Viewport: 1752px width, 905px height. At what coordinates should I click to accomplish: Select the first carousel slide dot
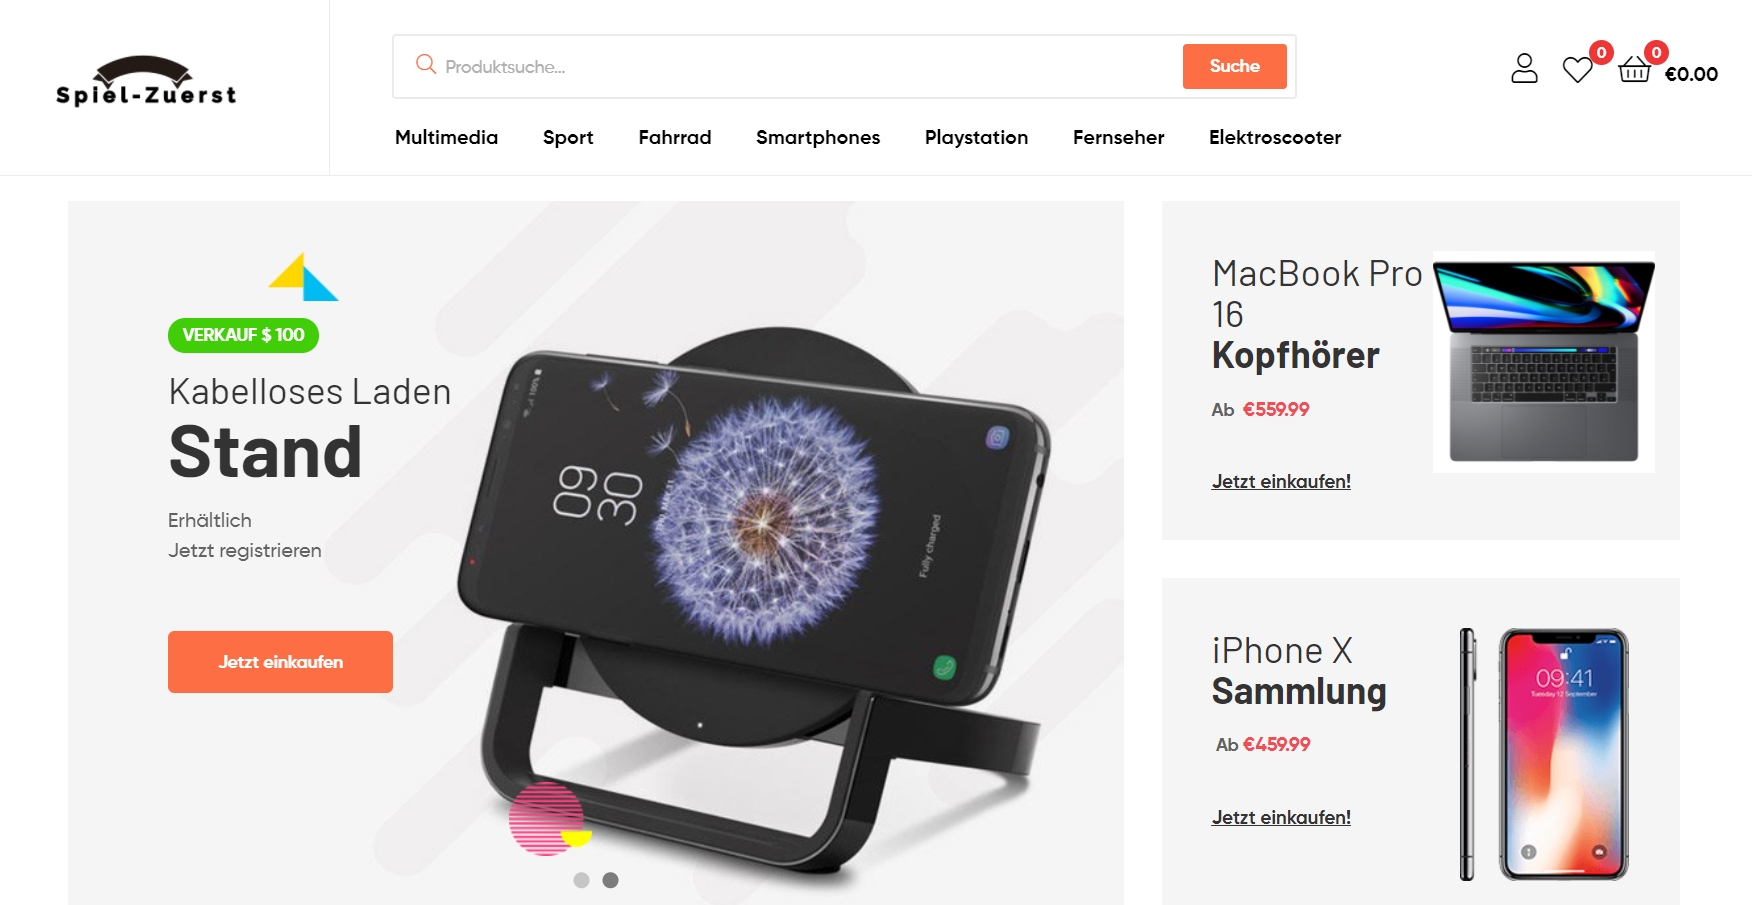click(581, 880)
